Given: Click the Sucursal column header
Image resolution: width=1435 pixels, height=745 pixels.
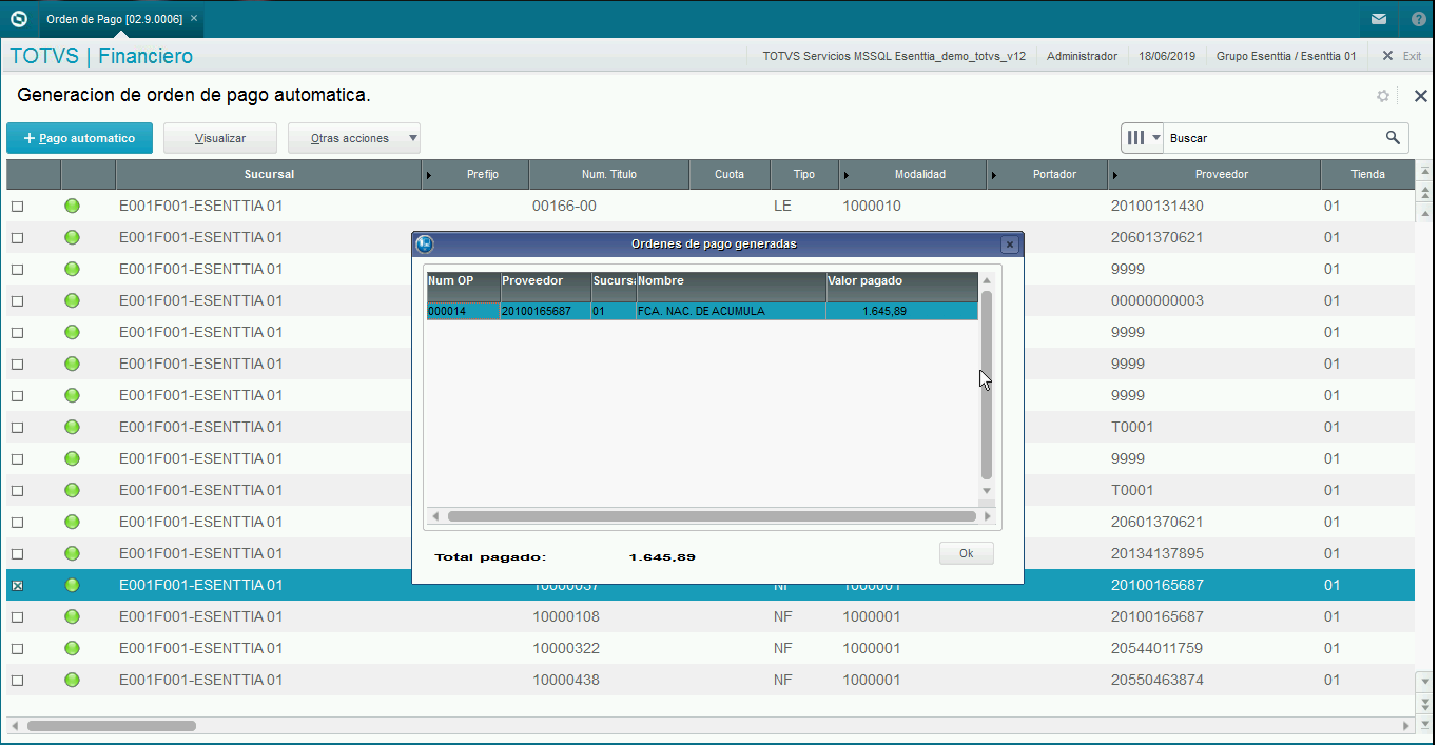Looking at the screenshot, I should 269,174.
